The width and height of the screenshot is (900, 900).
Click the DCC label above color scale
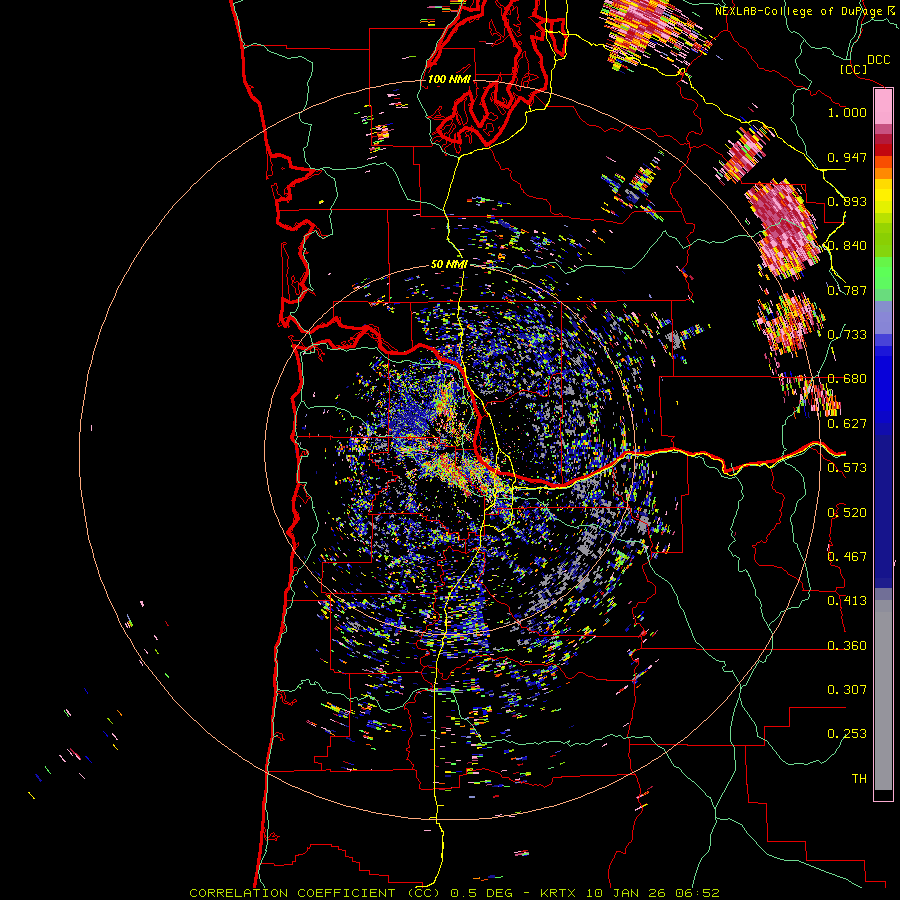[878, 60]
